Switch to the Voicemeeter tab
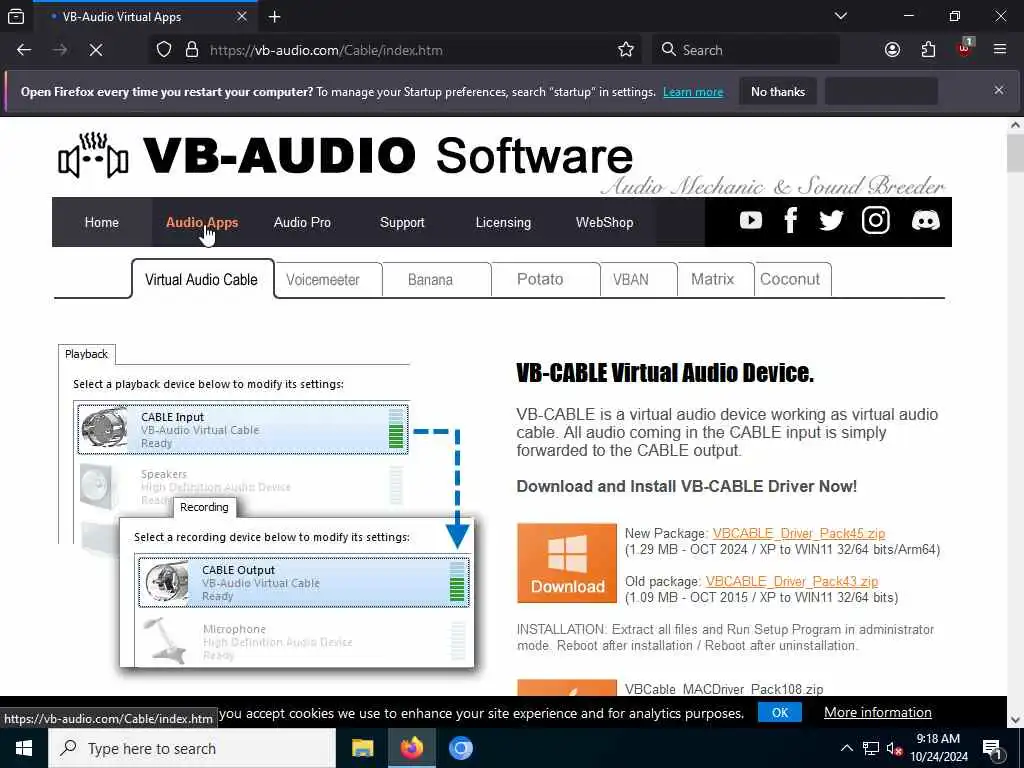Viewport: 1024px width, 768px height. 323,280
